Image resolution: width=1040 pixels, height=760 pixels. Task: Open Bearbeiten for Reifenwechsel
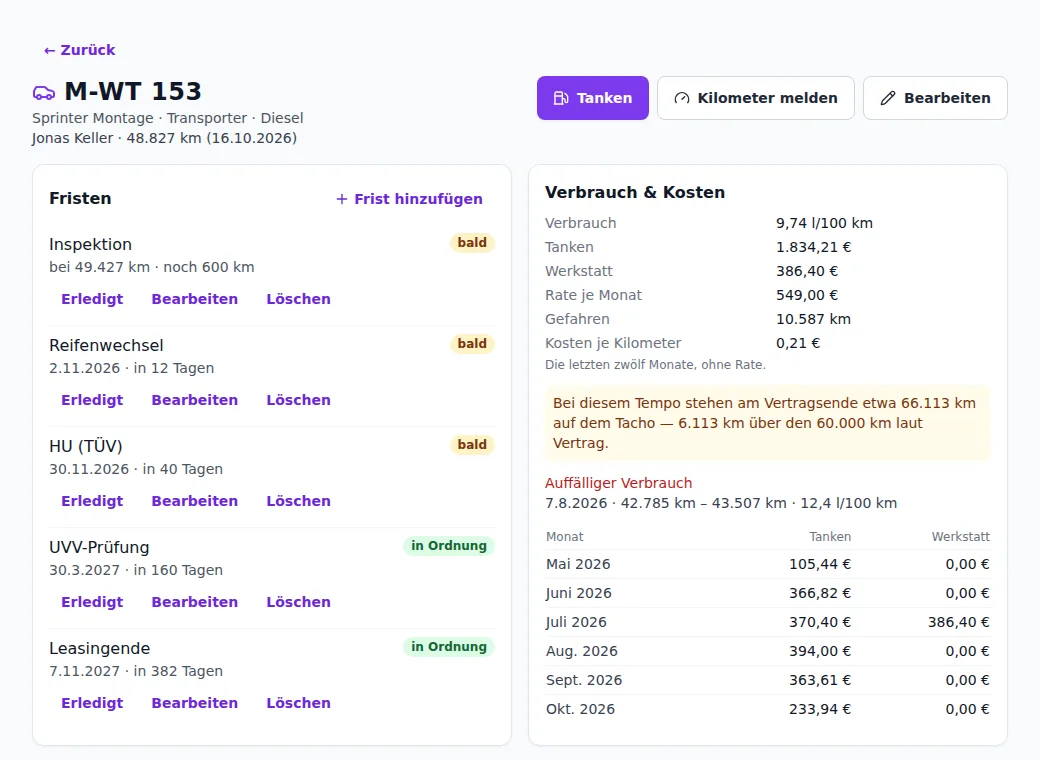pos(194,400)
